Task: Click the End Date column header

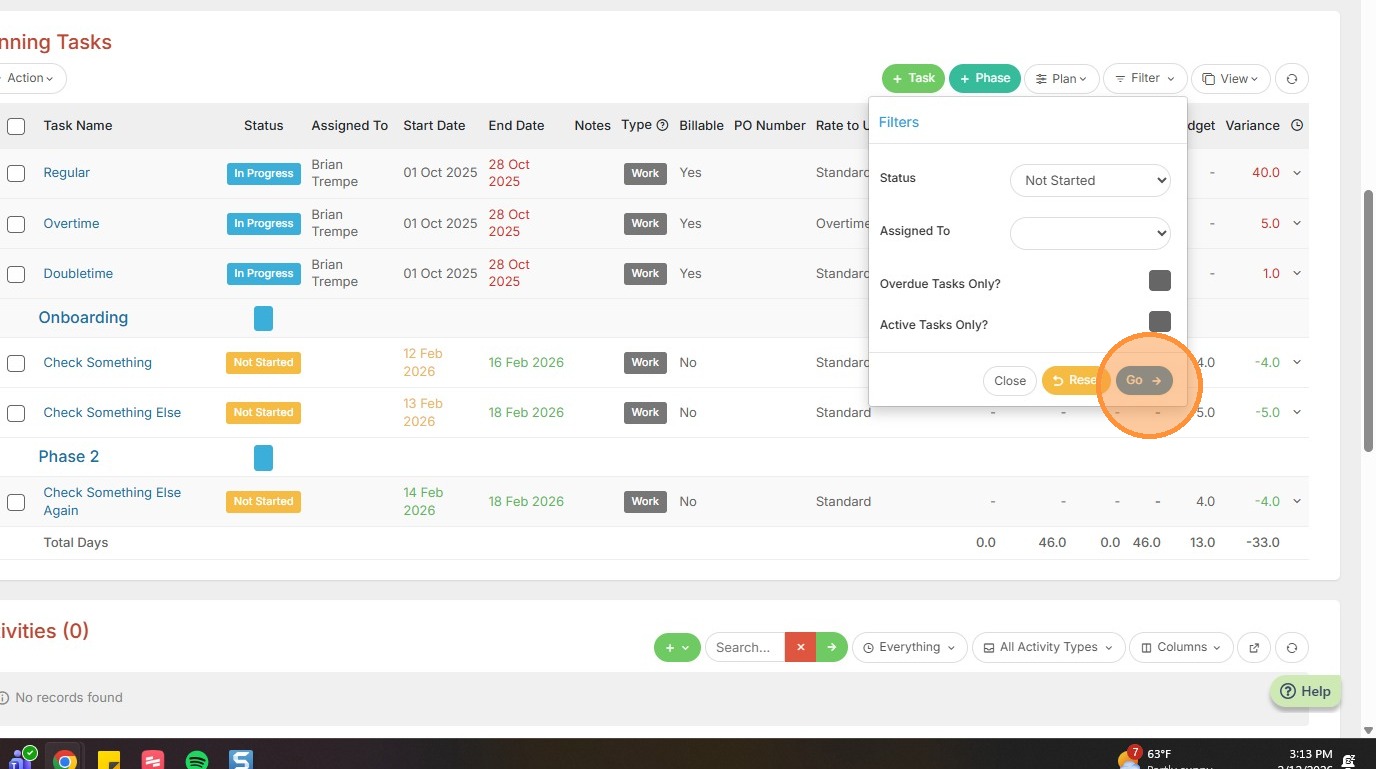Action: point(516,126)
